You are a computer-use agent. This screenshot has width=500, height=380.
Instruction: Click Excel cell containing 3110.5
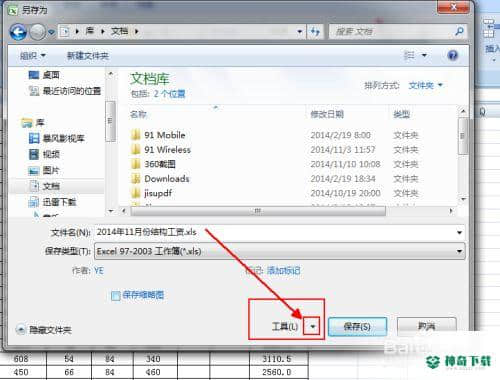(x=276, y=359)
